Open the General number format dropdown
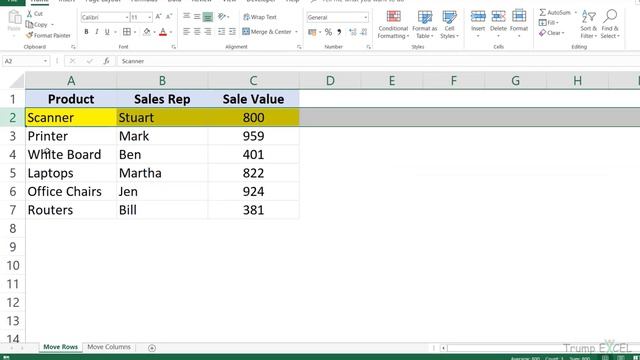 pos(365,18)
